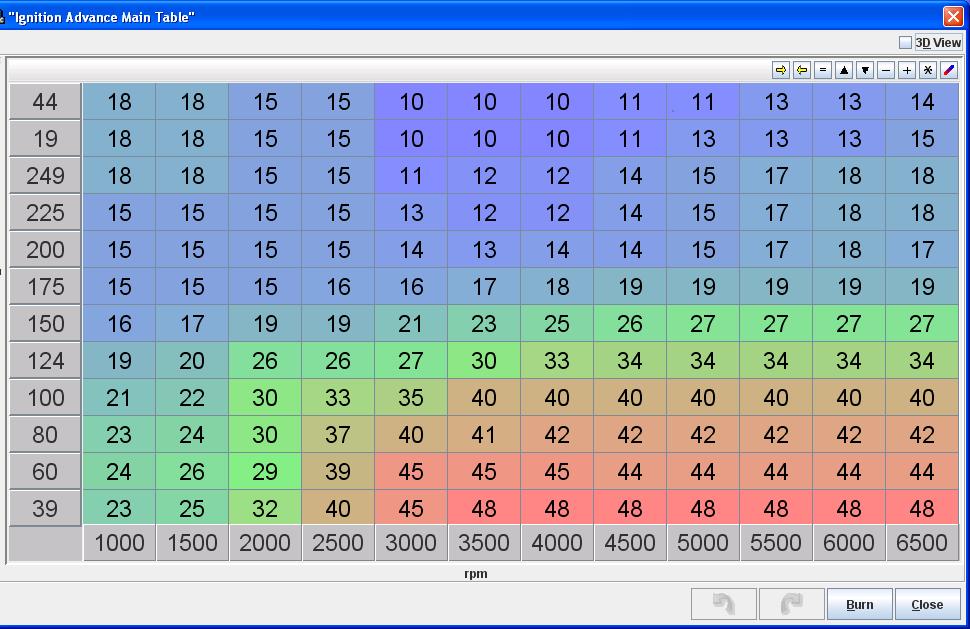Click the black up triangle increment icon
The height and width of the screenshot is (629, 970).
pos(844,70)
